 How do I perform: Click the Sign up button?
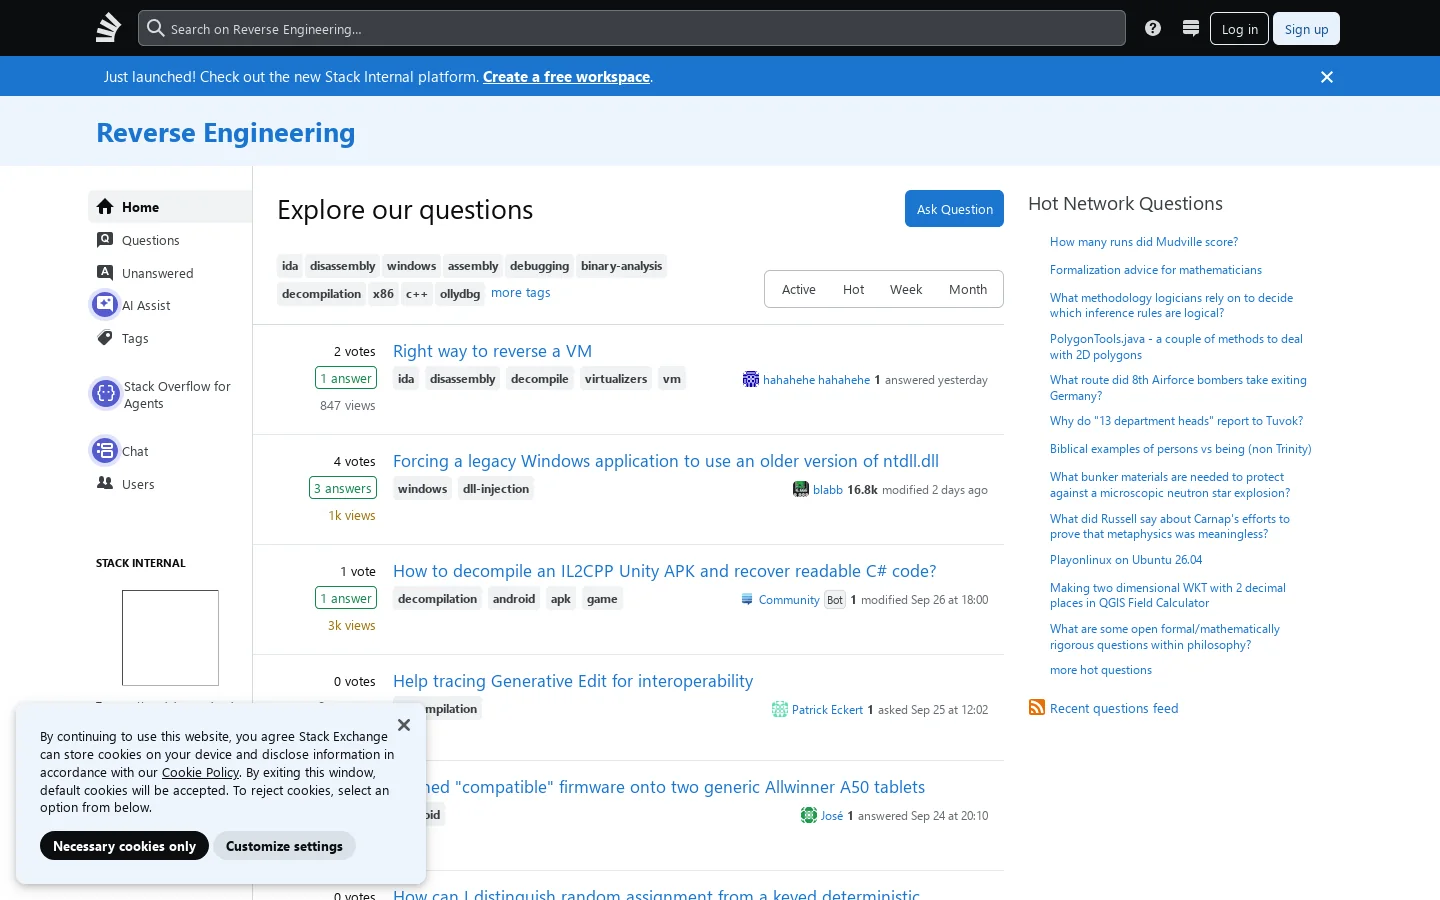click(x=1306, y=29)
